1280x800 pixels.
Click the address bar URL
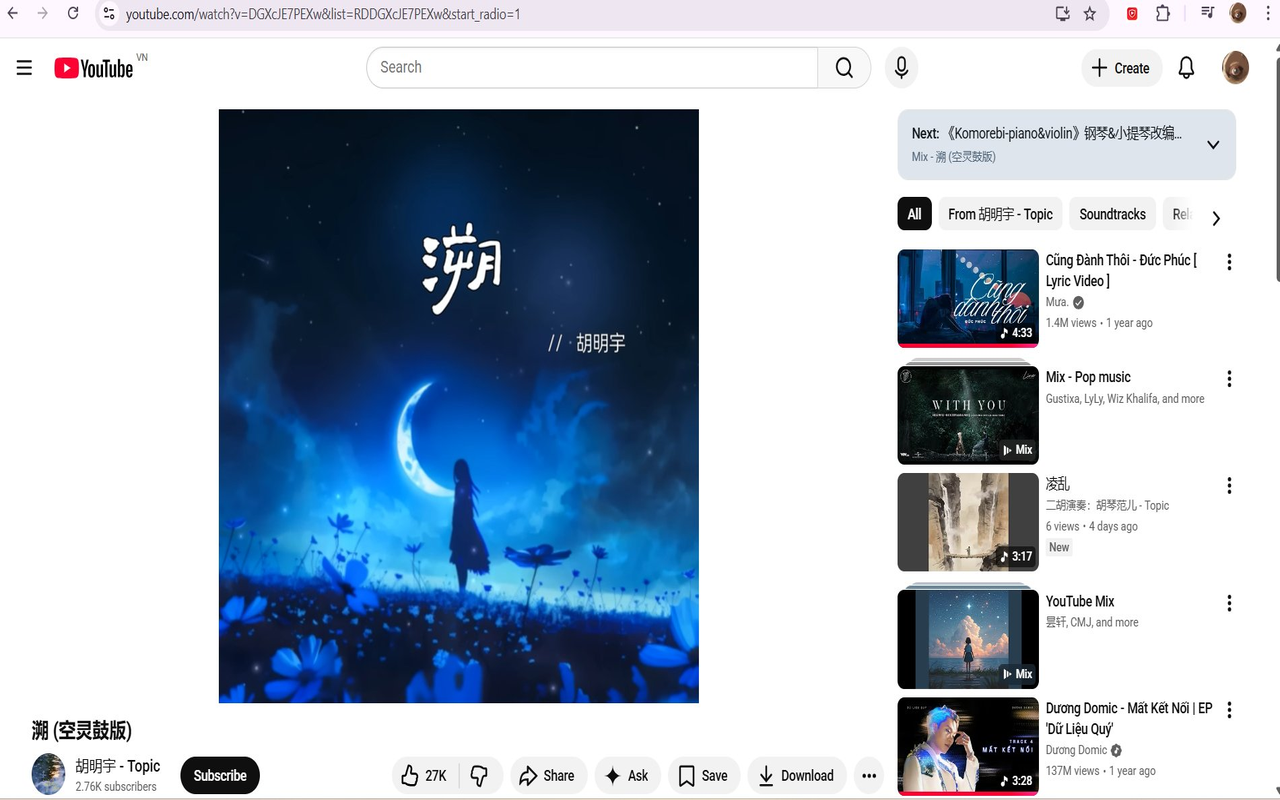pyautogui.click(x=323, y=14)
